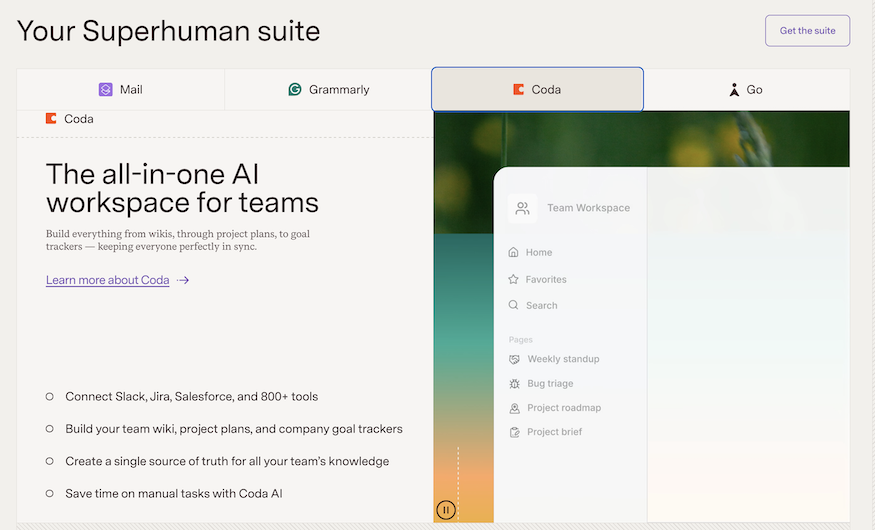This screenshot has width=875, height=530.
Task: Click the Your Superhuman suite heading
Action: pos(169,31)
